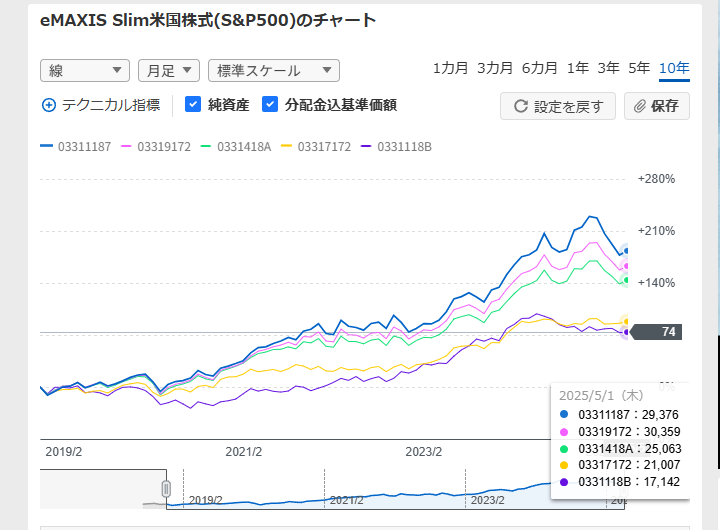Click the eMAXIS Slim米国株式(S&P500)のチャート heading
Image resolution: width=720 pixels, height=530 pixels.
click(208, 20)
